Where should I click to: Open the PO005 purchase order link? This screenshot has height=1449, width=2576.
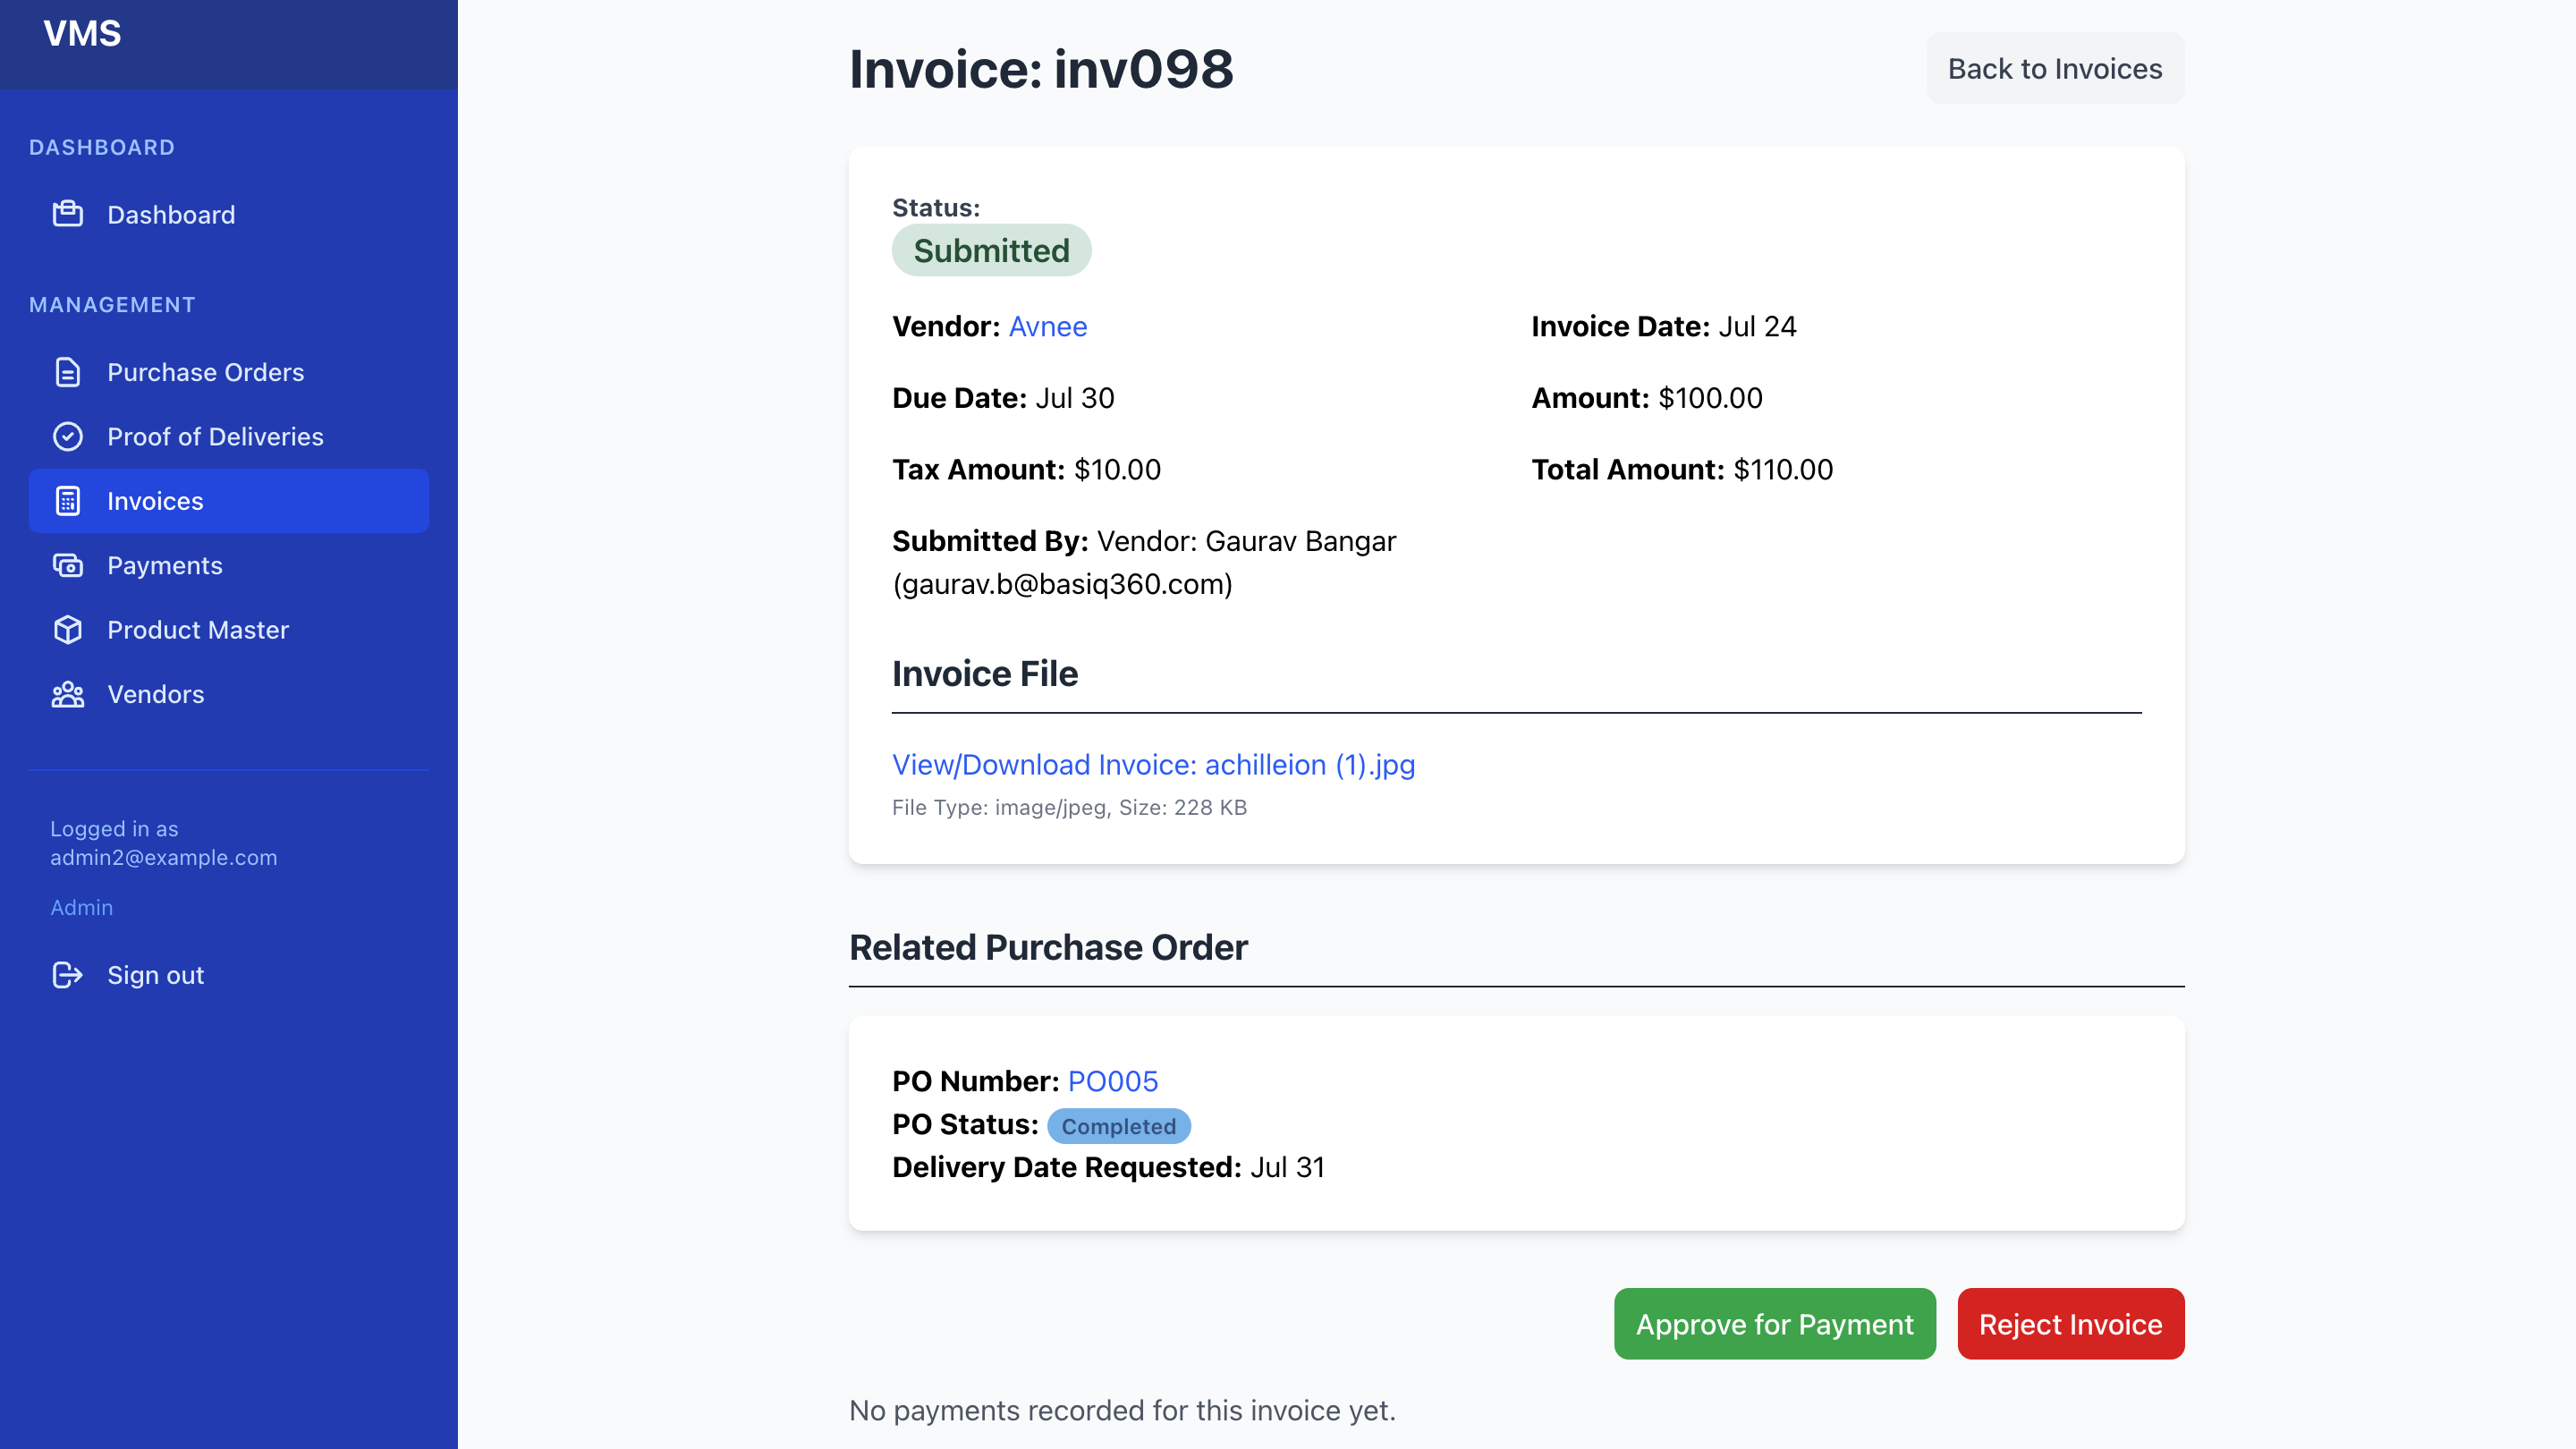pos(1112,1081)
